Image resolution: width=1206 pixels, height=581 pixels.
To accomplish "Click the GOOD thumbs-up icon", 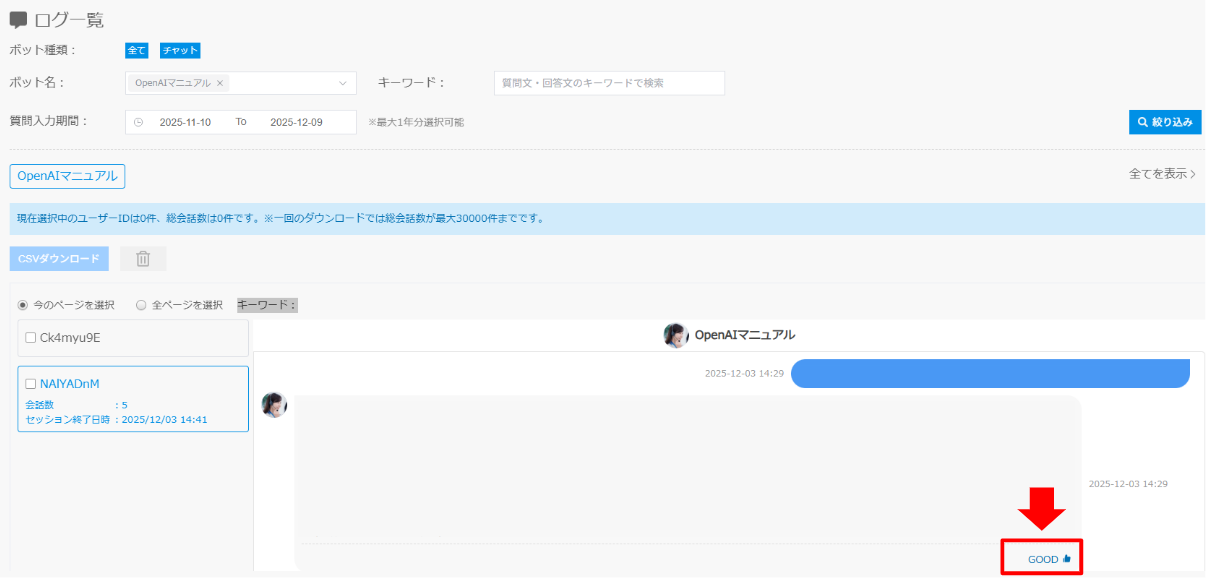I will click(x=1067, y=559).
